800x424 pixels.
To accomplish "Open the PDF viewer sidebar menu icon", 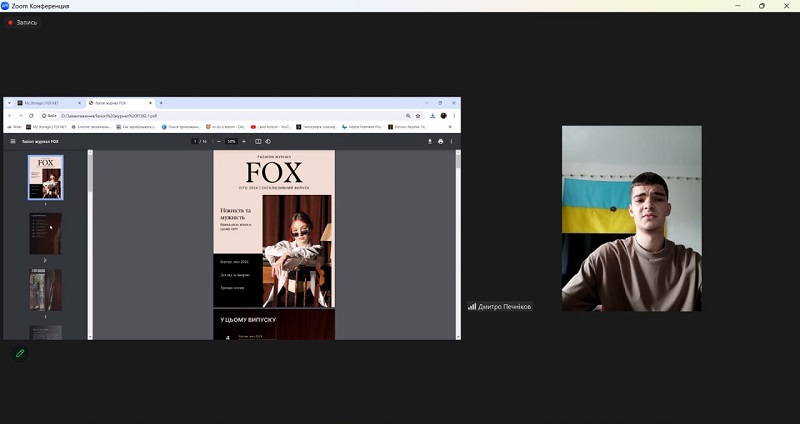I will (x=13, y=141).
